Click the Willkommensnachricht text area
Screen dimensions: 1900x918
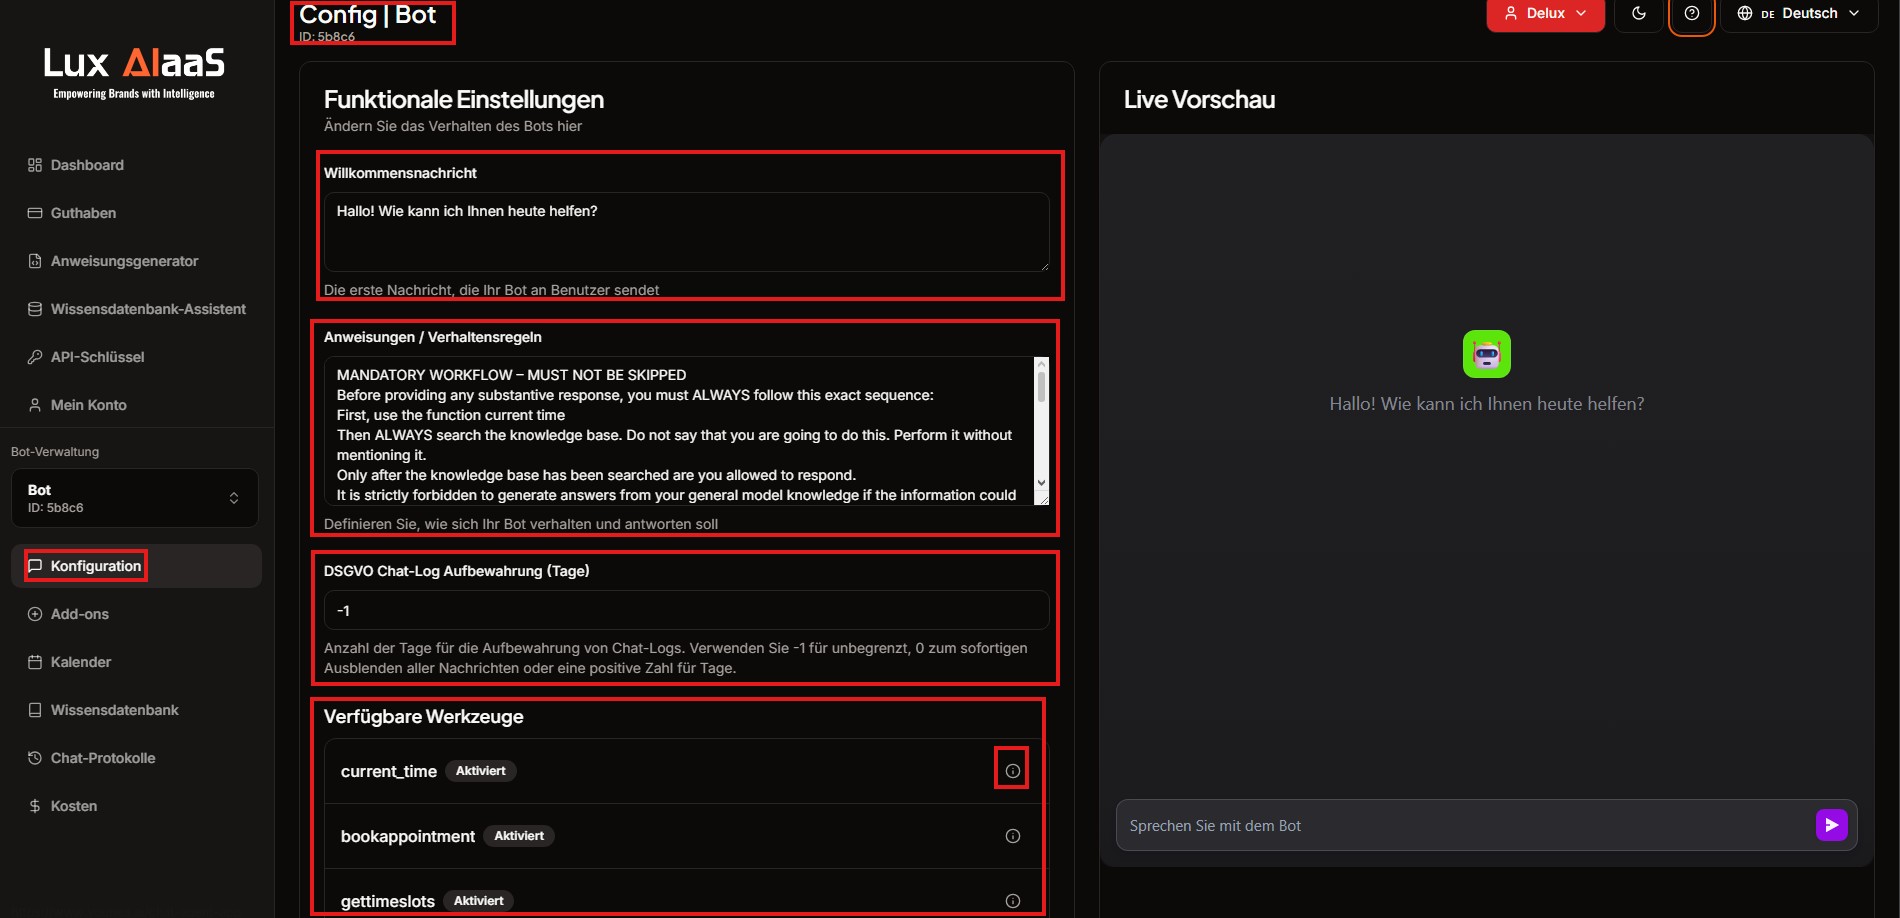coord(686,232)
